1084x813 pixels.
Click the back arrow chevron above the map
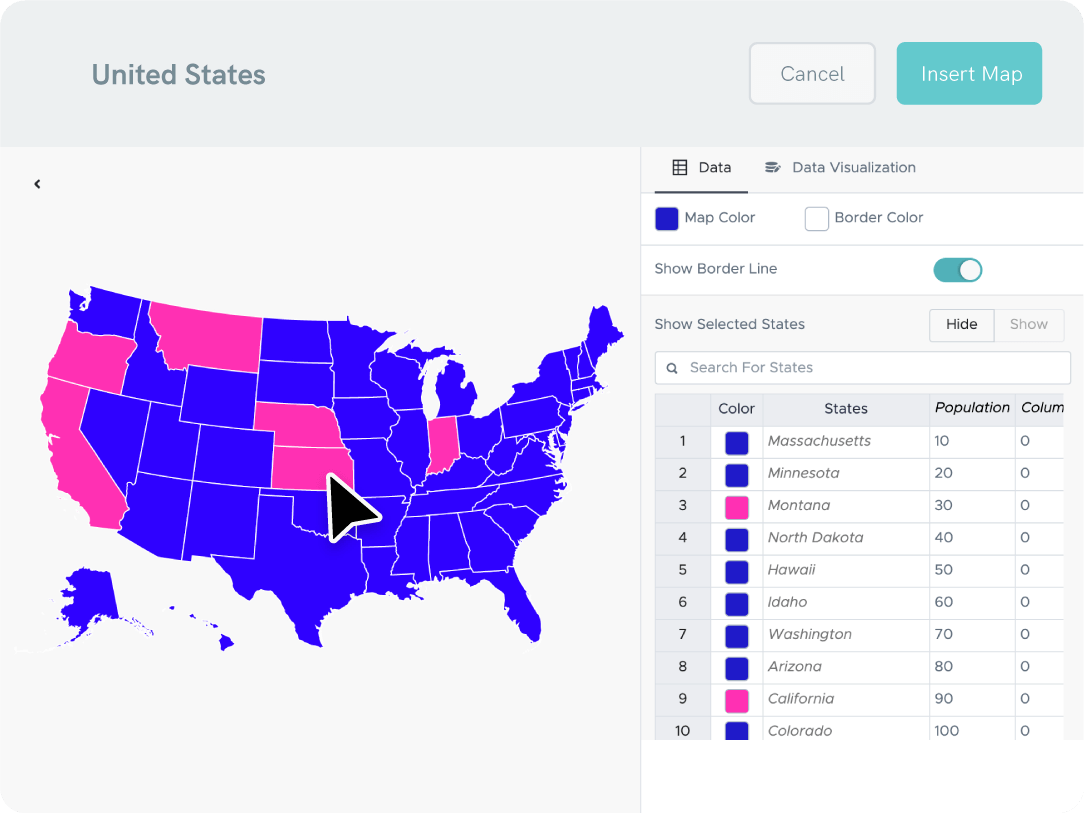pos(37,184)
